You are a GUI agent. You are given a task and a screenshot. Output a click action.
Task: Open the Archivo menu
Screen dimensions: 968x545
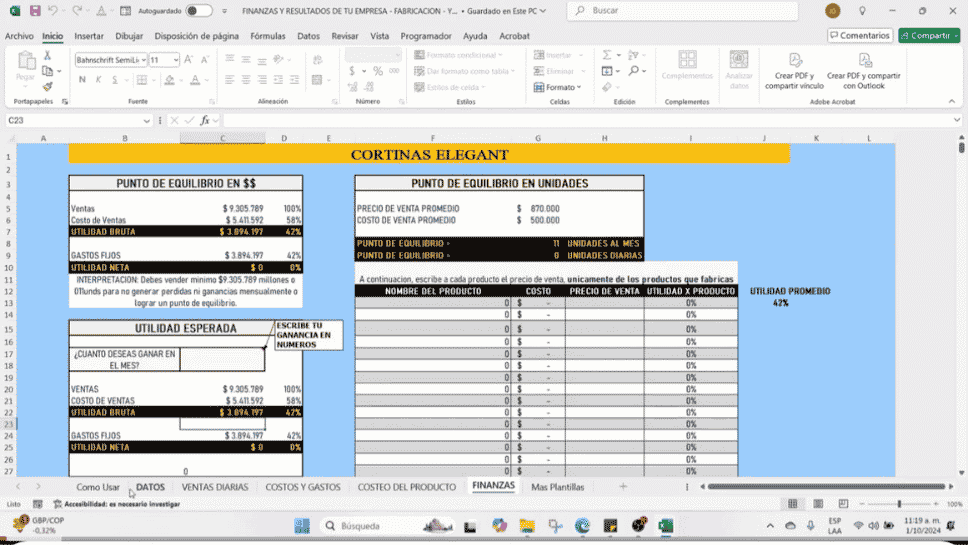click(19, 36)
